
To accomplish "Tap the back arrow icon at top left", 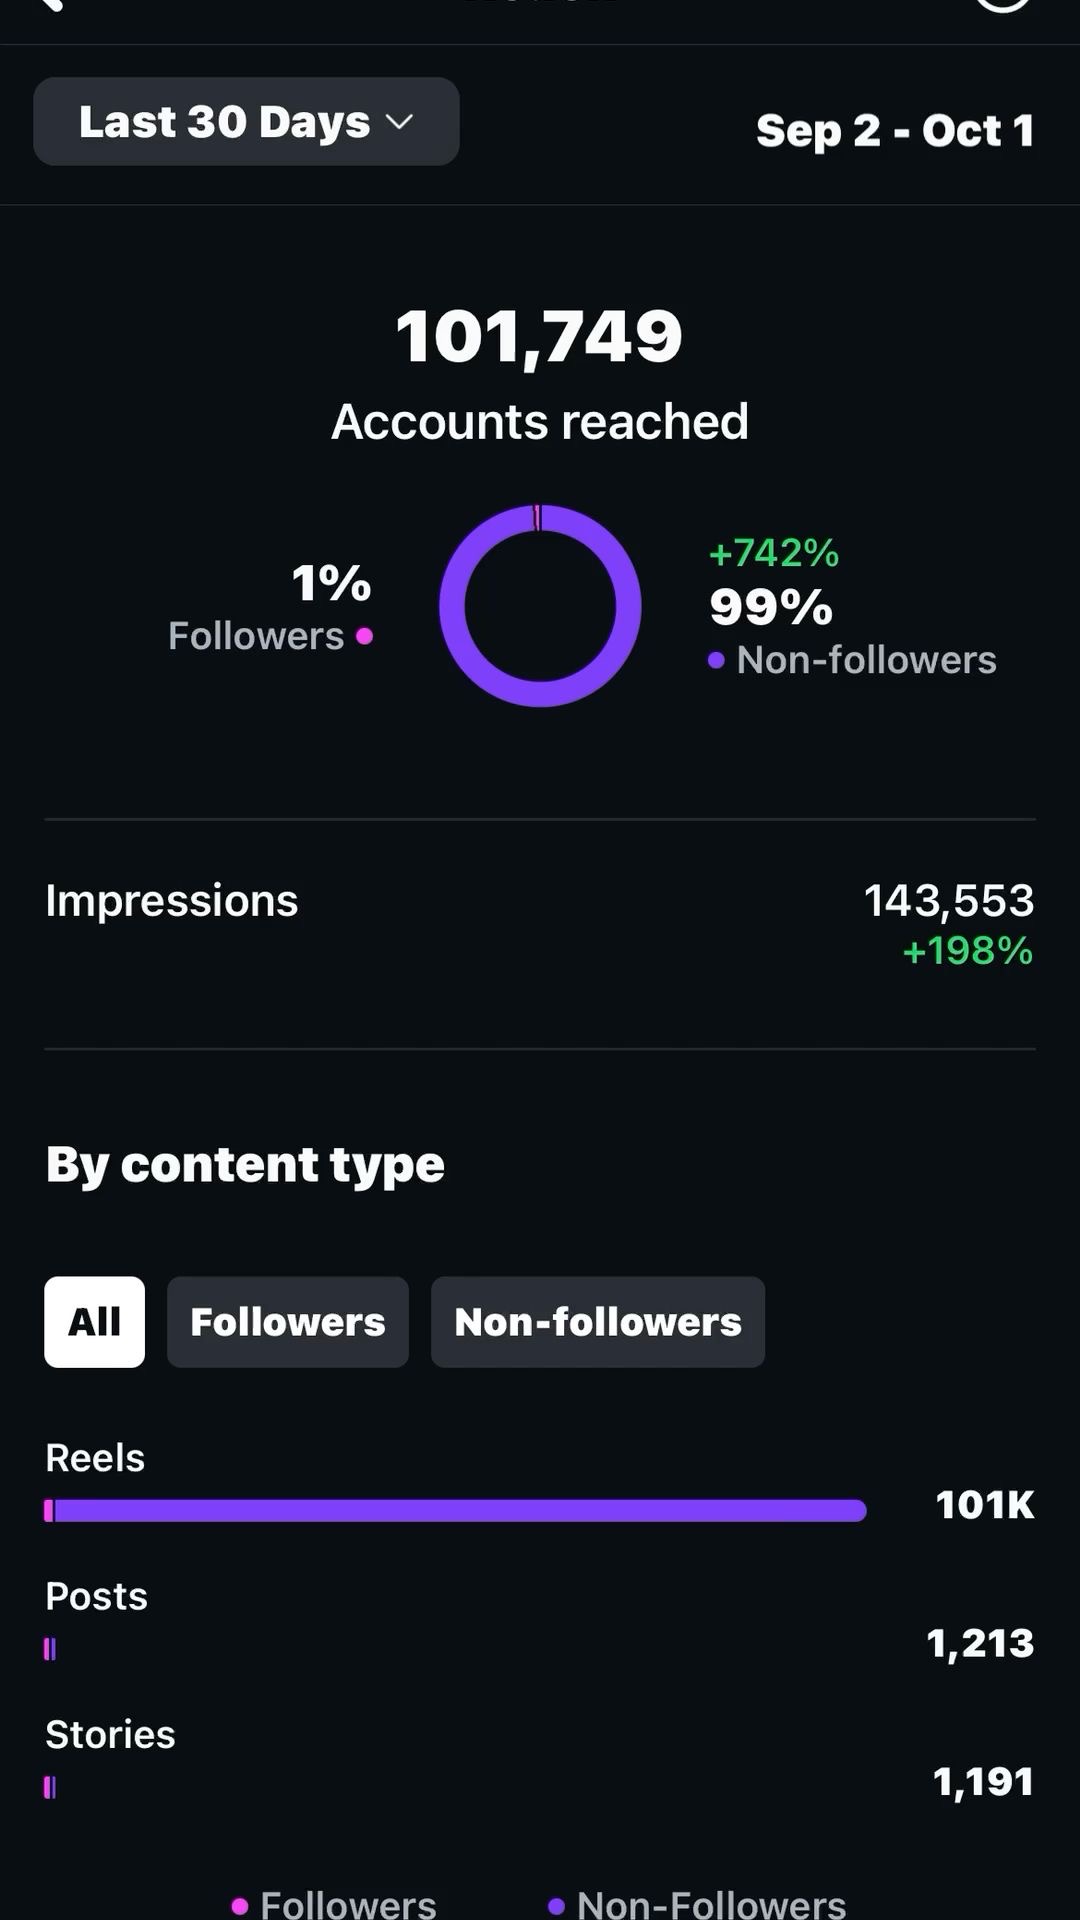I will point(50,4).
